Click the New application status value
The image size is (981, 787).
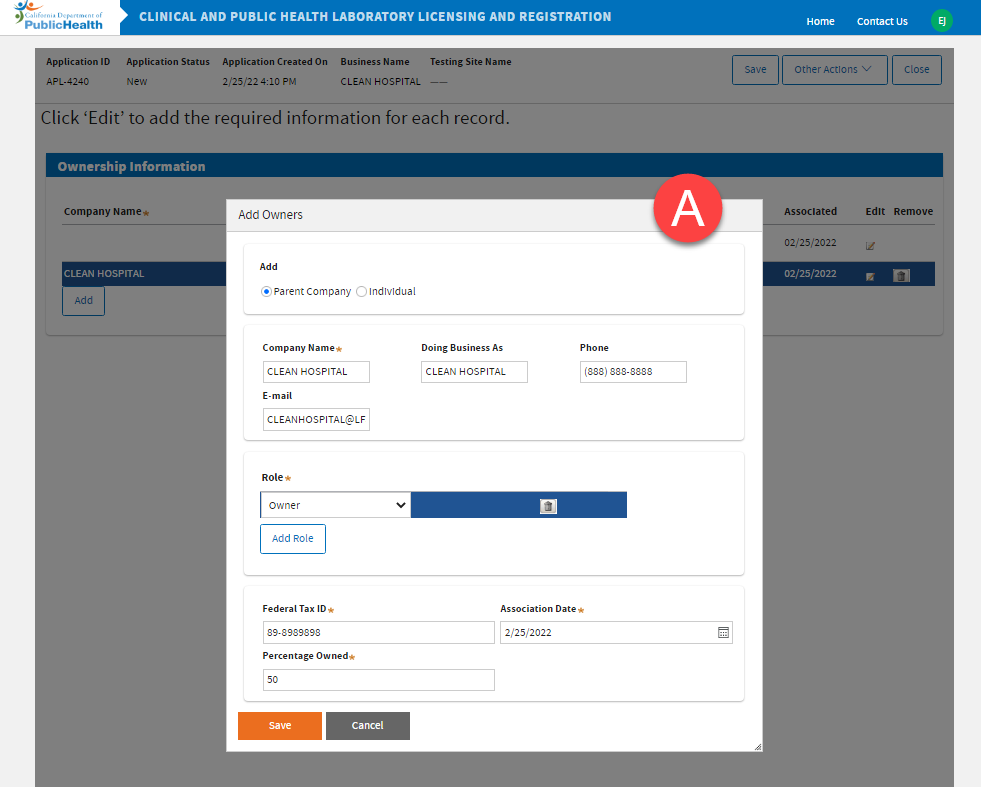[x=136, y=81]
